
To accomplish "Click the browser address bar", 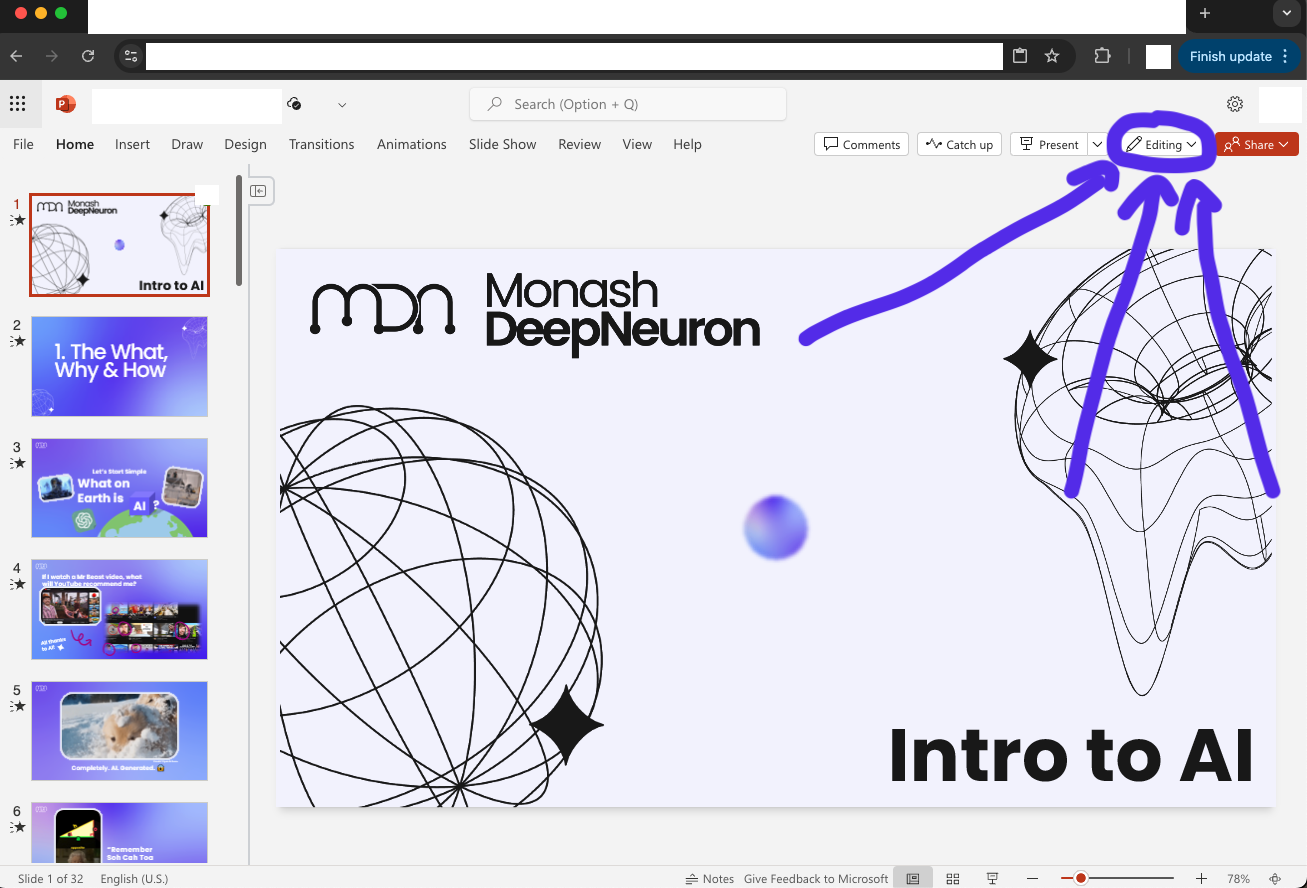I will [x=574, y=56].
